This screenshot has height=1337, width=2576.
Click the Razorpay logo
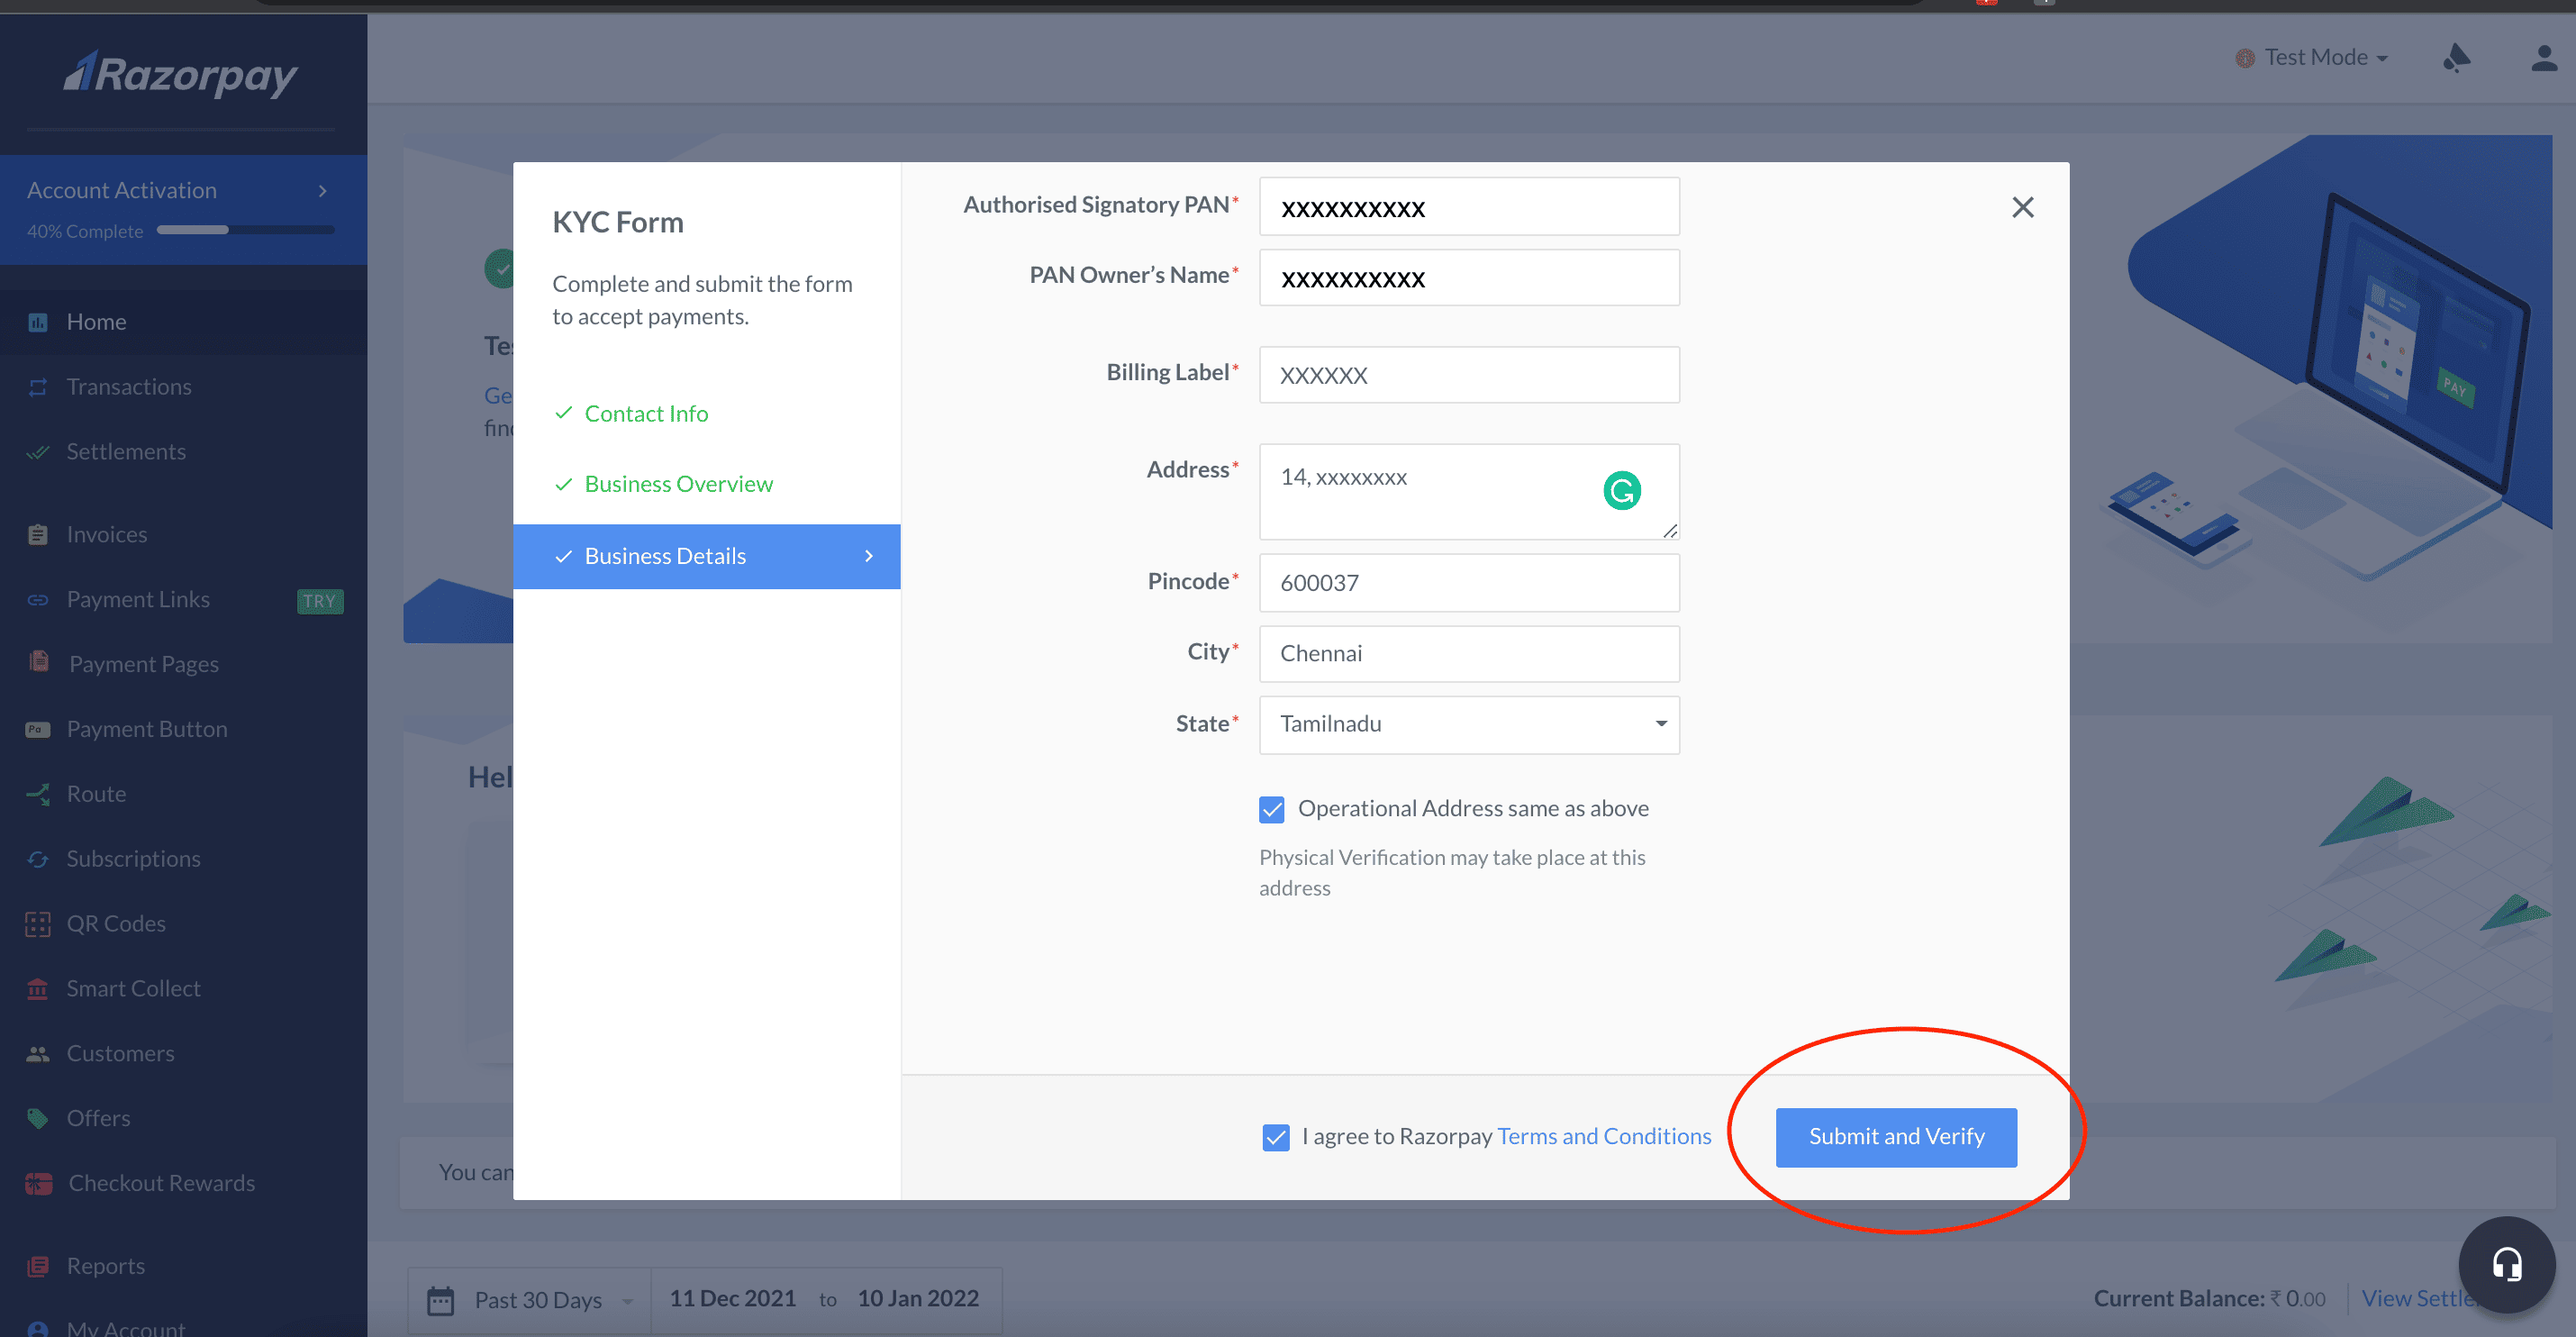[181, 75]
